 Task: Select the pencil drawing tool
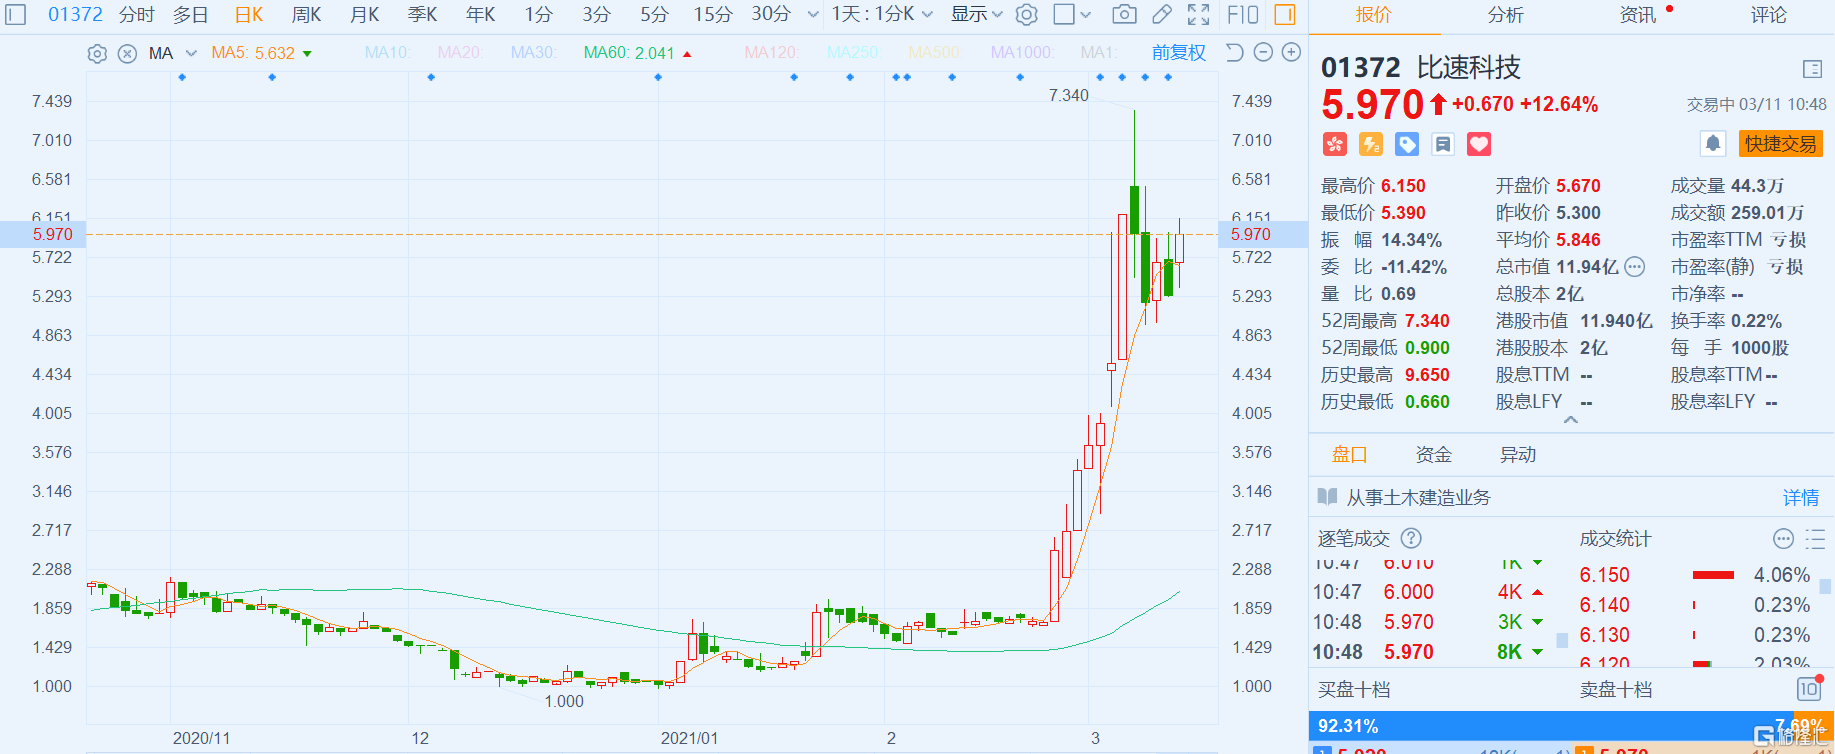pyautogui.click(x=1161, y=14)
